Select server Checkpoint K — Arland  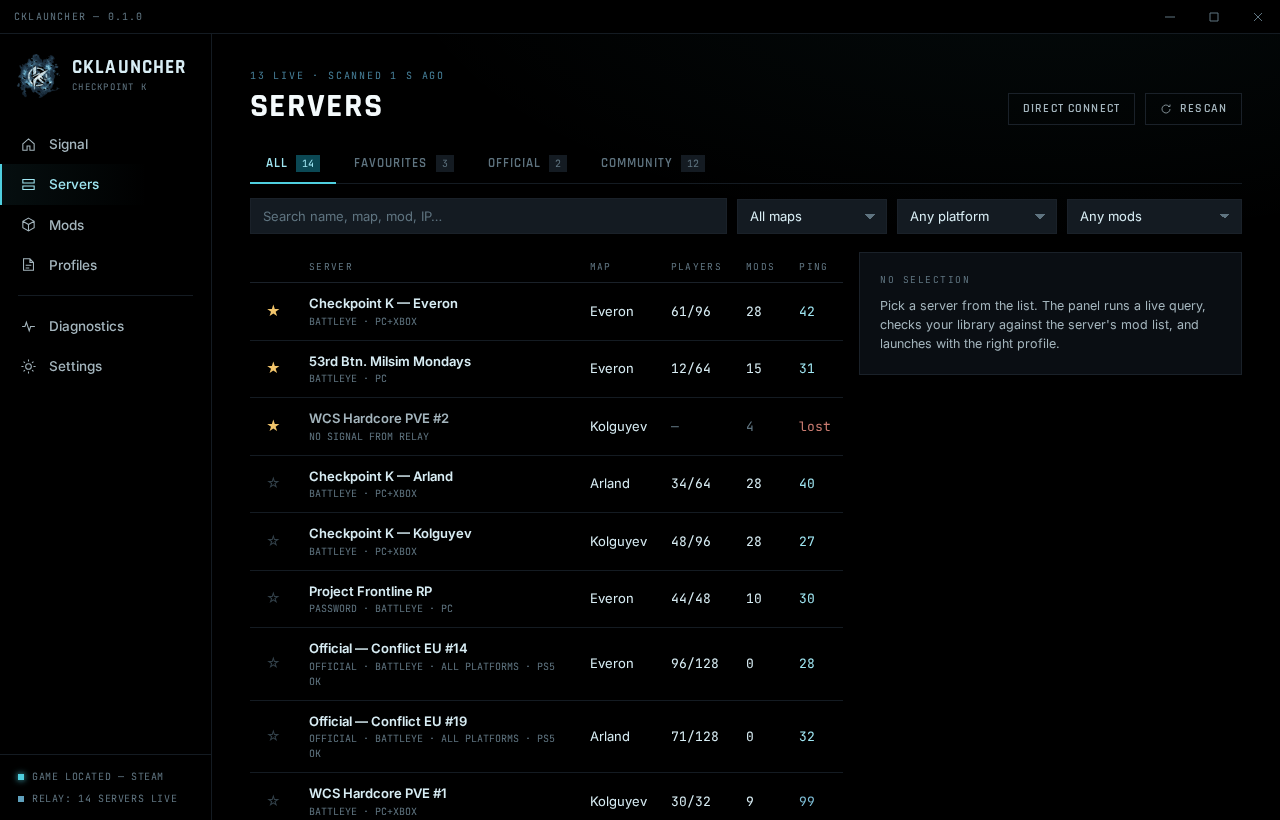coord(546,484)
